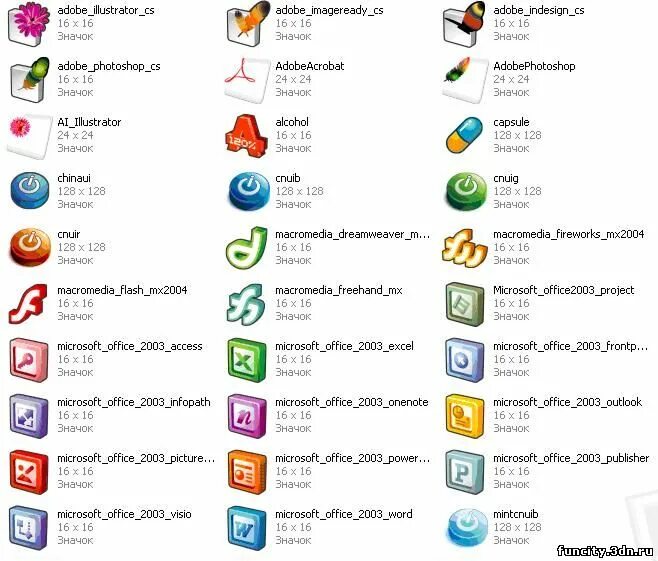658x561 pixels.
Task: Select the Microsoft_office2003_project file label
Action: point(564,290)
